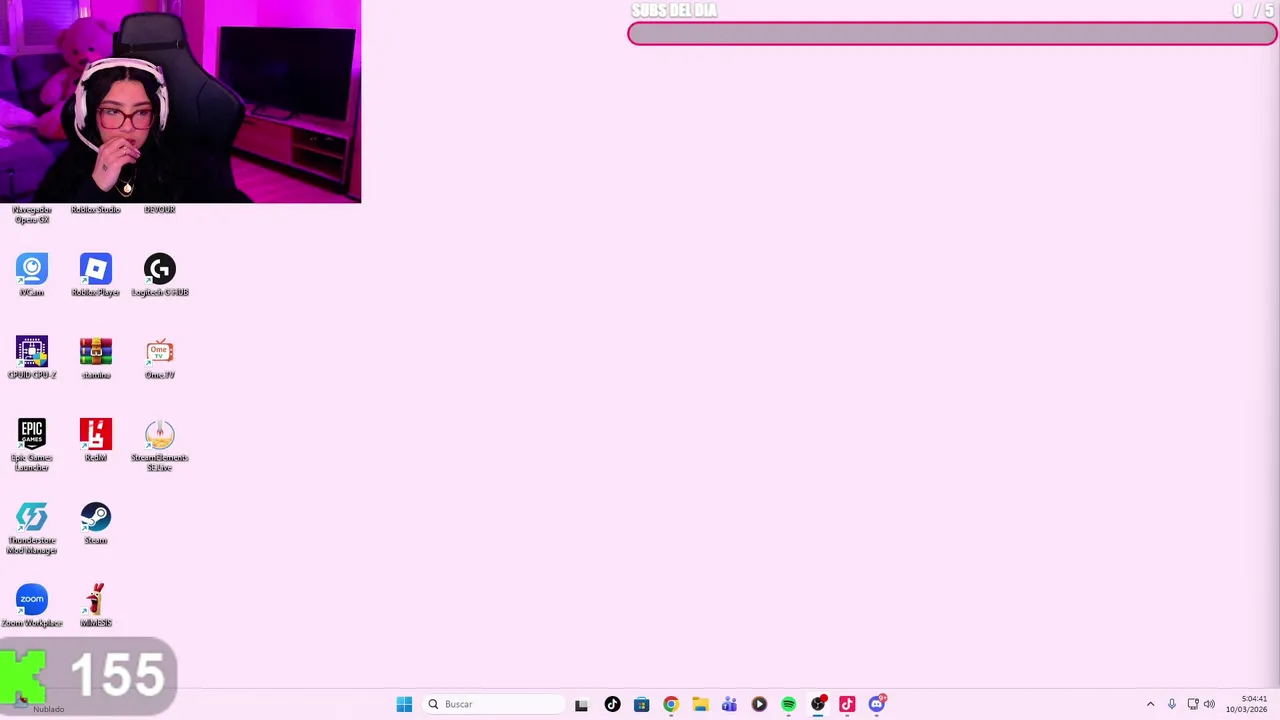This screenshot has height=720, width=1280.
Task: Select the CPUID CPU-Z desktop shortcut
Action: 32,358
